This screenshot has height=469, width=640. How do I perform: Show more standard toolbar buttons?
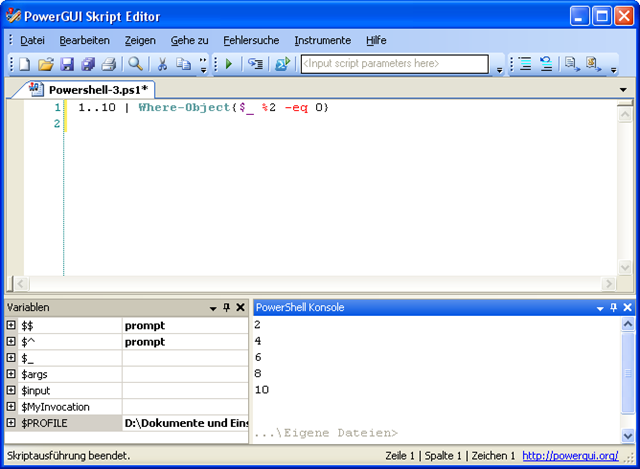[203, 65]
